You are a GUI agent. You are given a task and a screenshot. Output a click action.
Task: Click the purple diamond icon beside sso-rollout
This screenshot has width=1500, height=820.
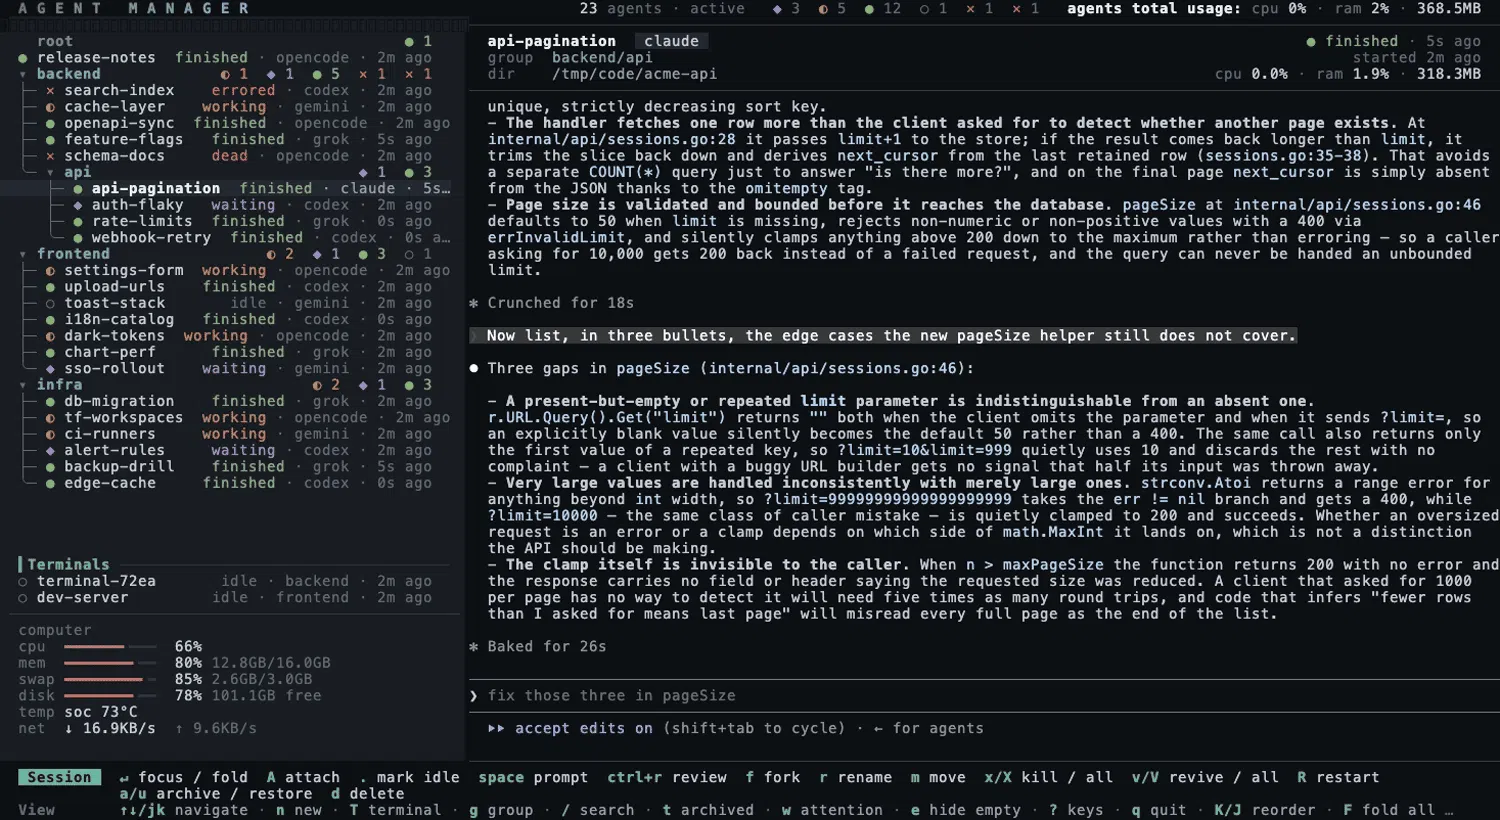pos(50,369)
